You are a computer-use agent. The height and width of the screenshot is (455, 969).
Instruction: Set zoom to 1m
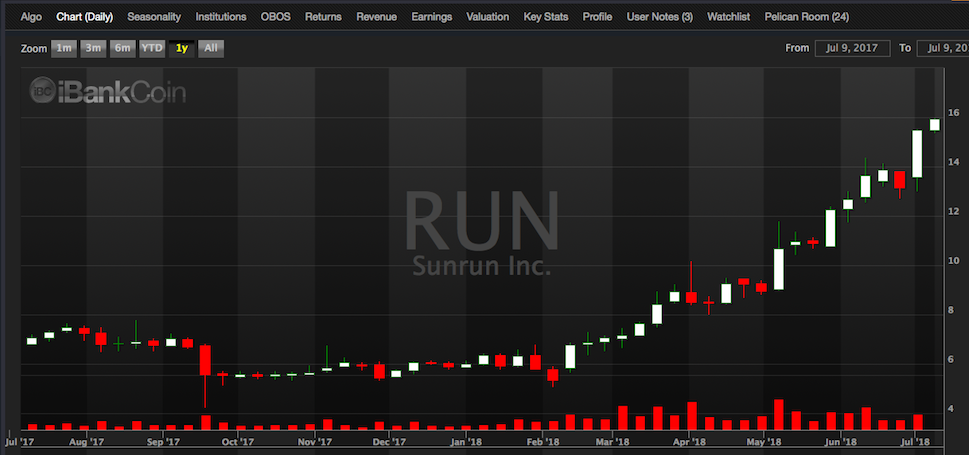click(x=64, y=48)
